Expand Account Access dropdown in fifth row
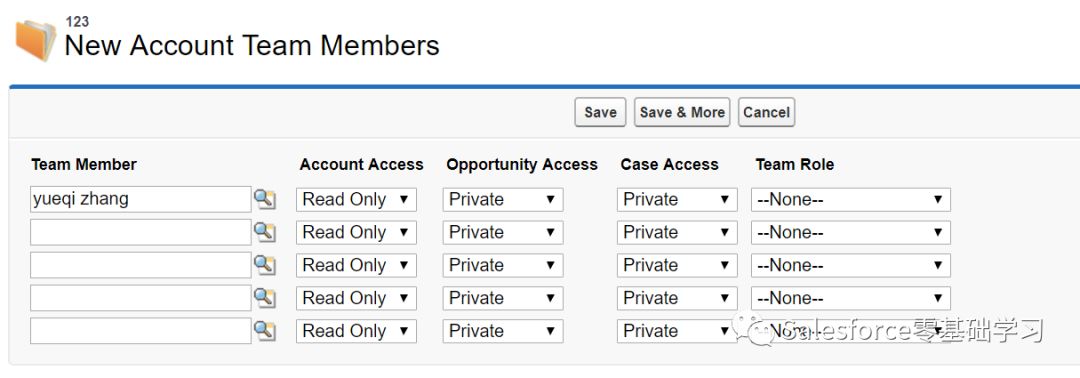The image size is (1080, 378). click(x=356, y=331)
